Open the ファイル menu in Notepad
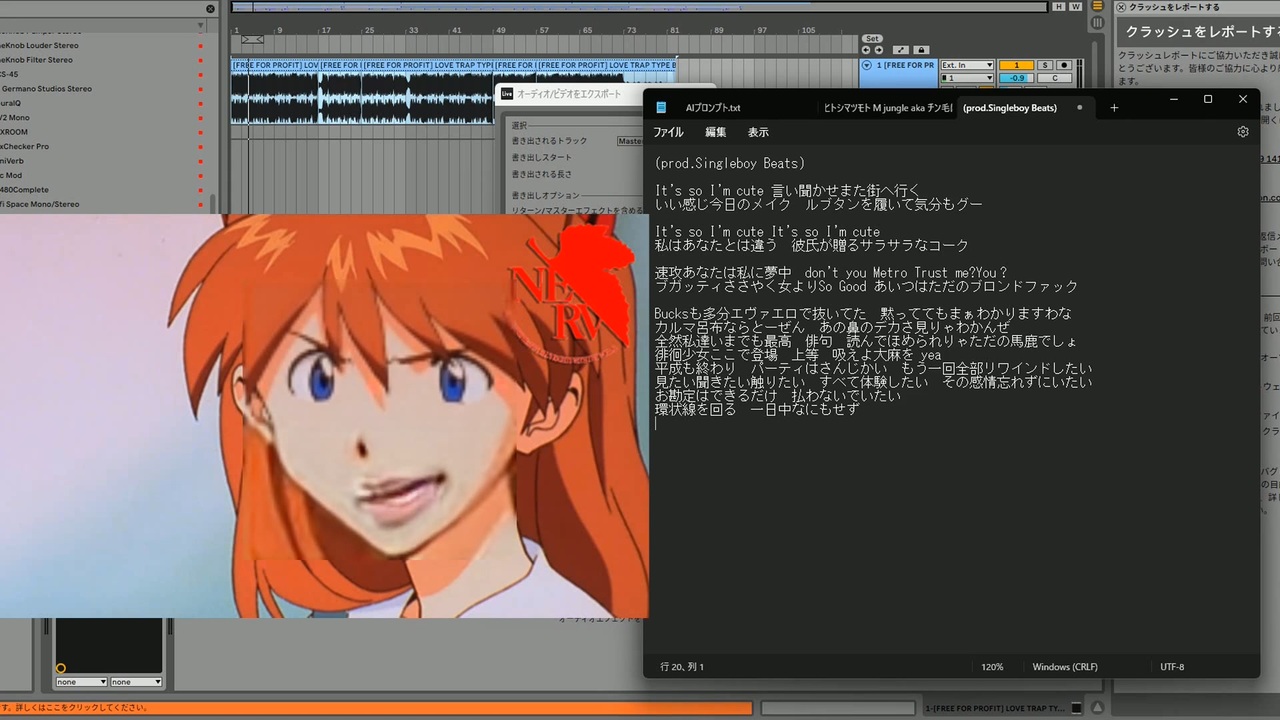 pyautogui.click(x=668, y=132)
